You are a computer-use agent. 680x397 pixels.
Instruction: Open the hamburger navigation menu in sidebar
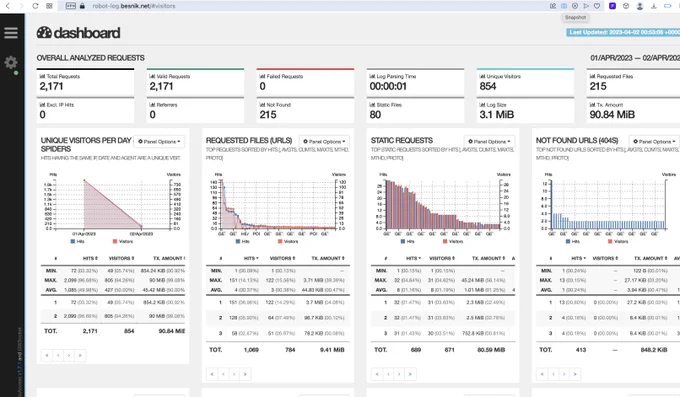click(11, 33)
